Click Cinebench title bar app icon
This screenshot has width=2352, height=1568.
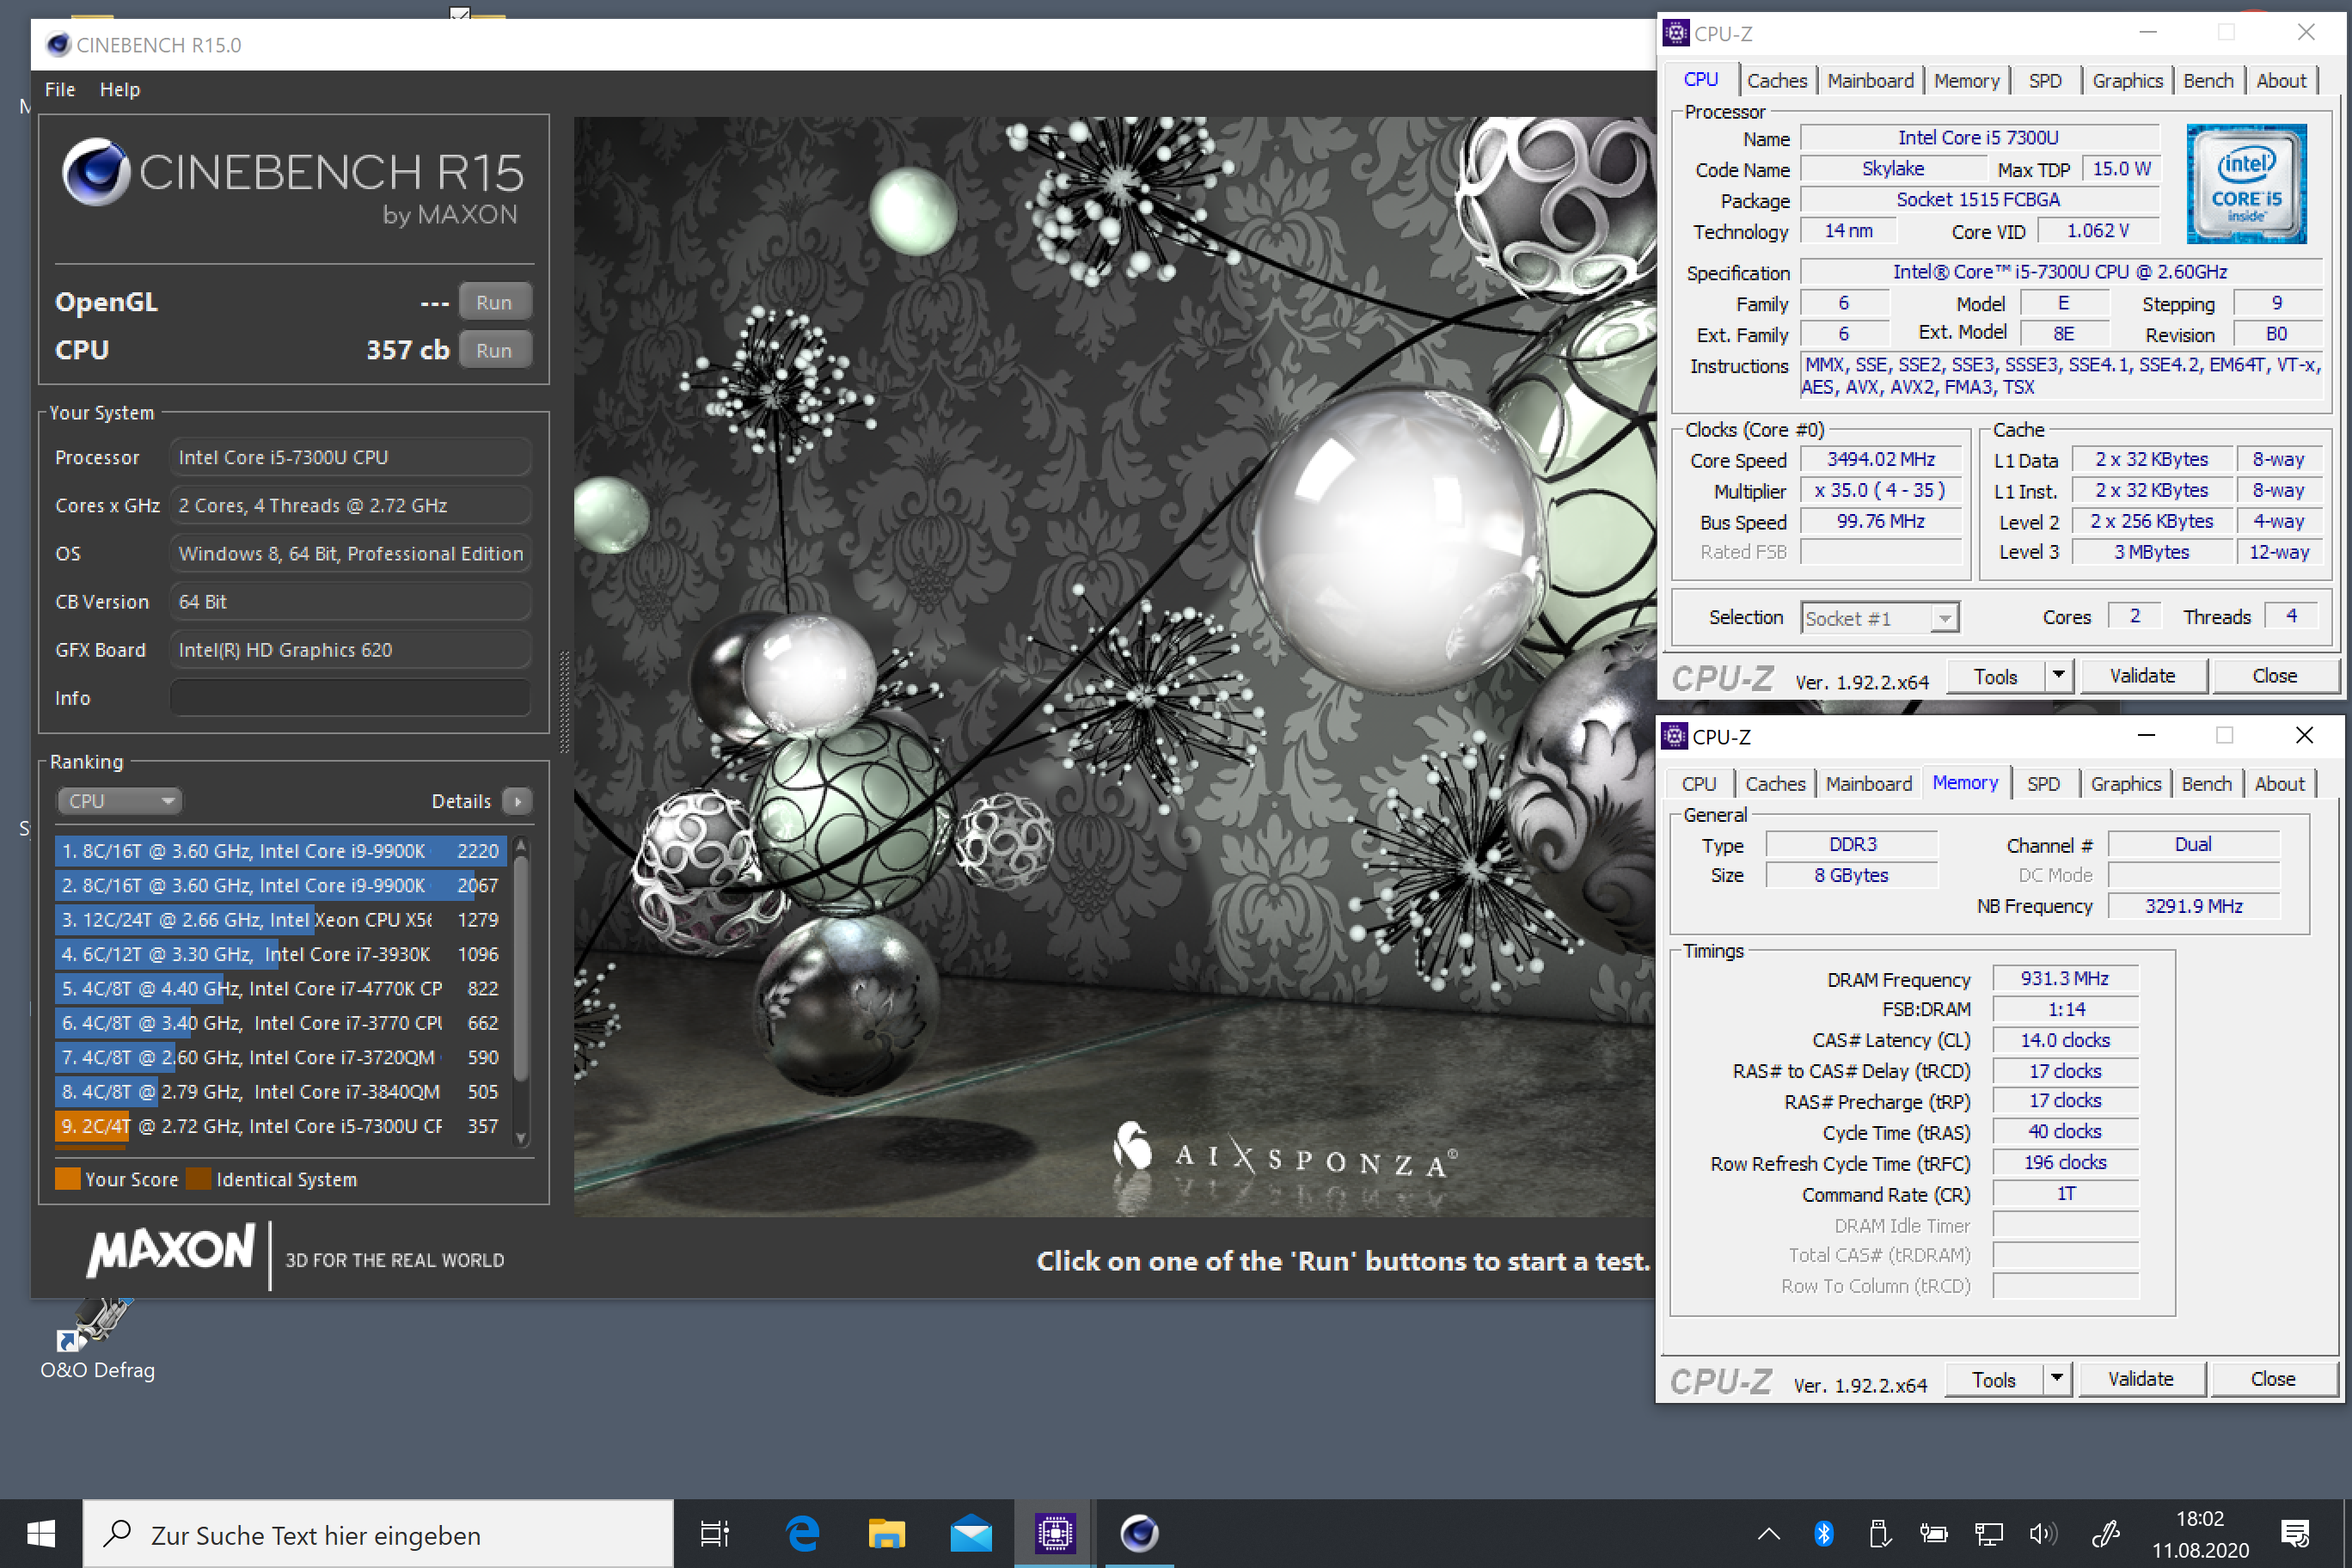coord(59,44)
